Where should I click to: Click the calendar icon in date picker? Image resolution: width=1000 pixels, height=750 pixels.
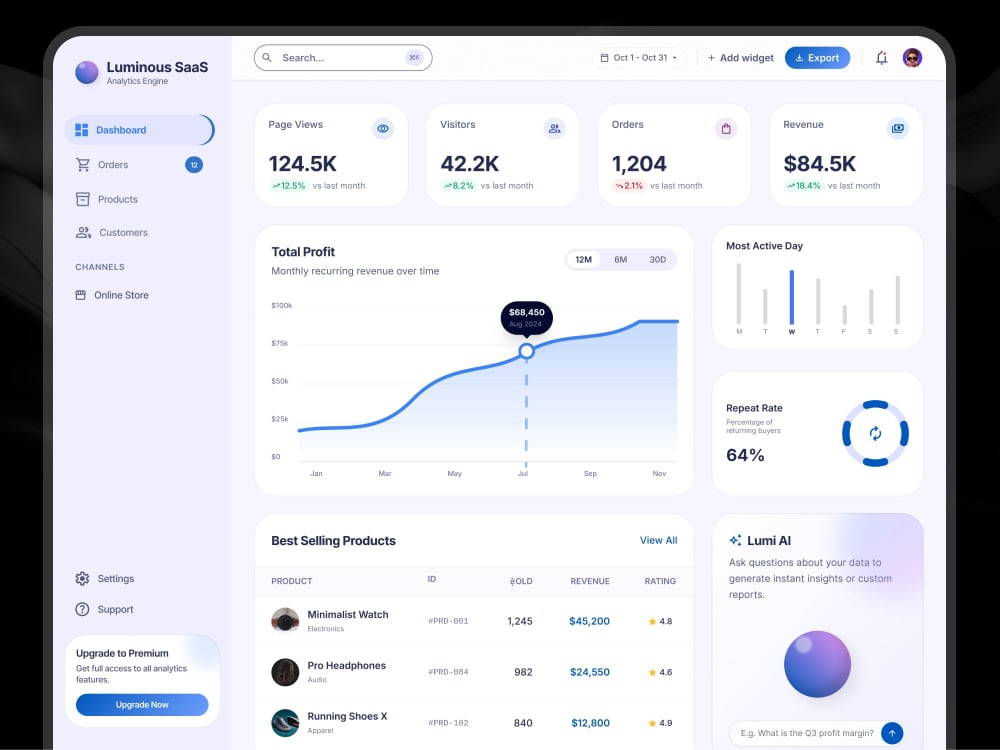coord(605,57)
